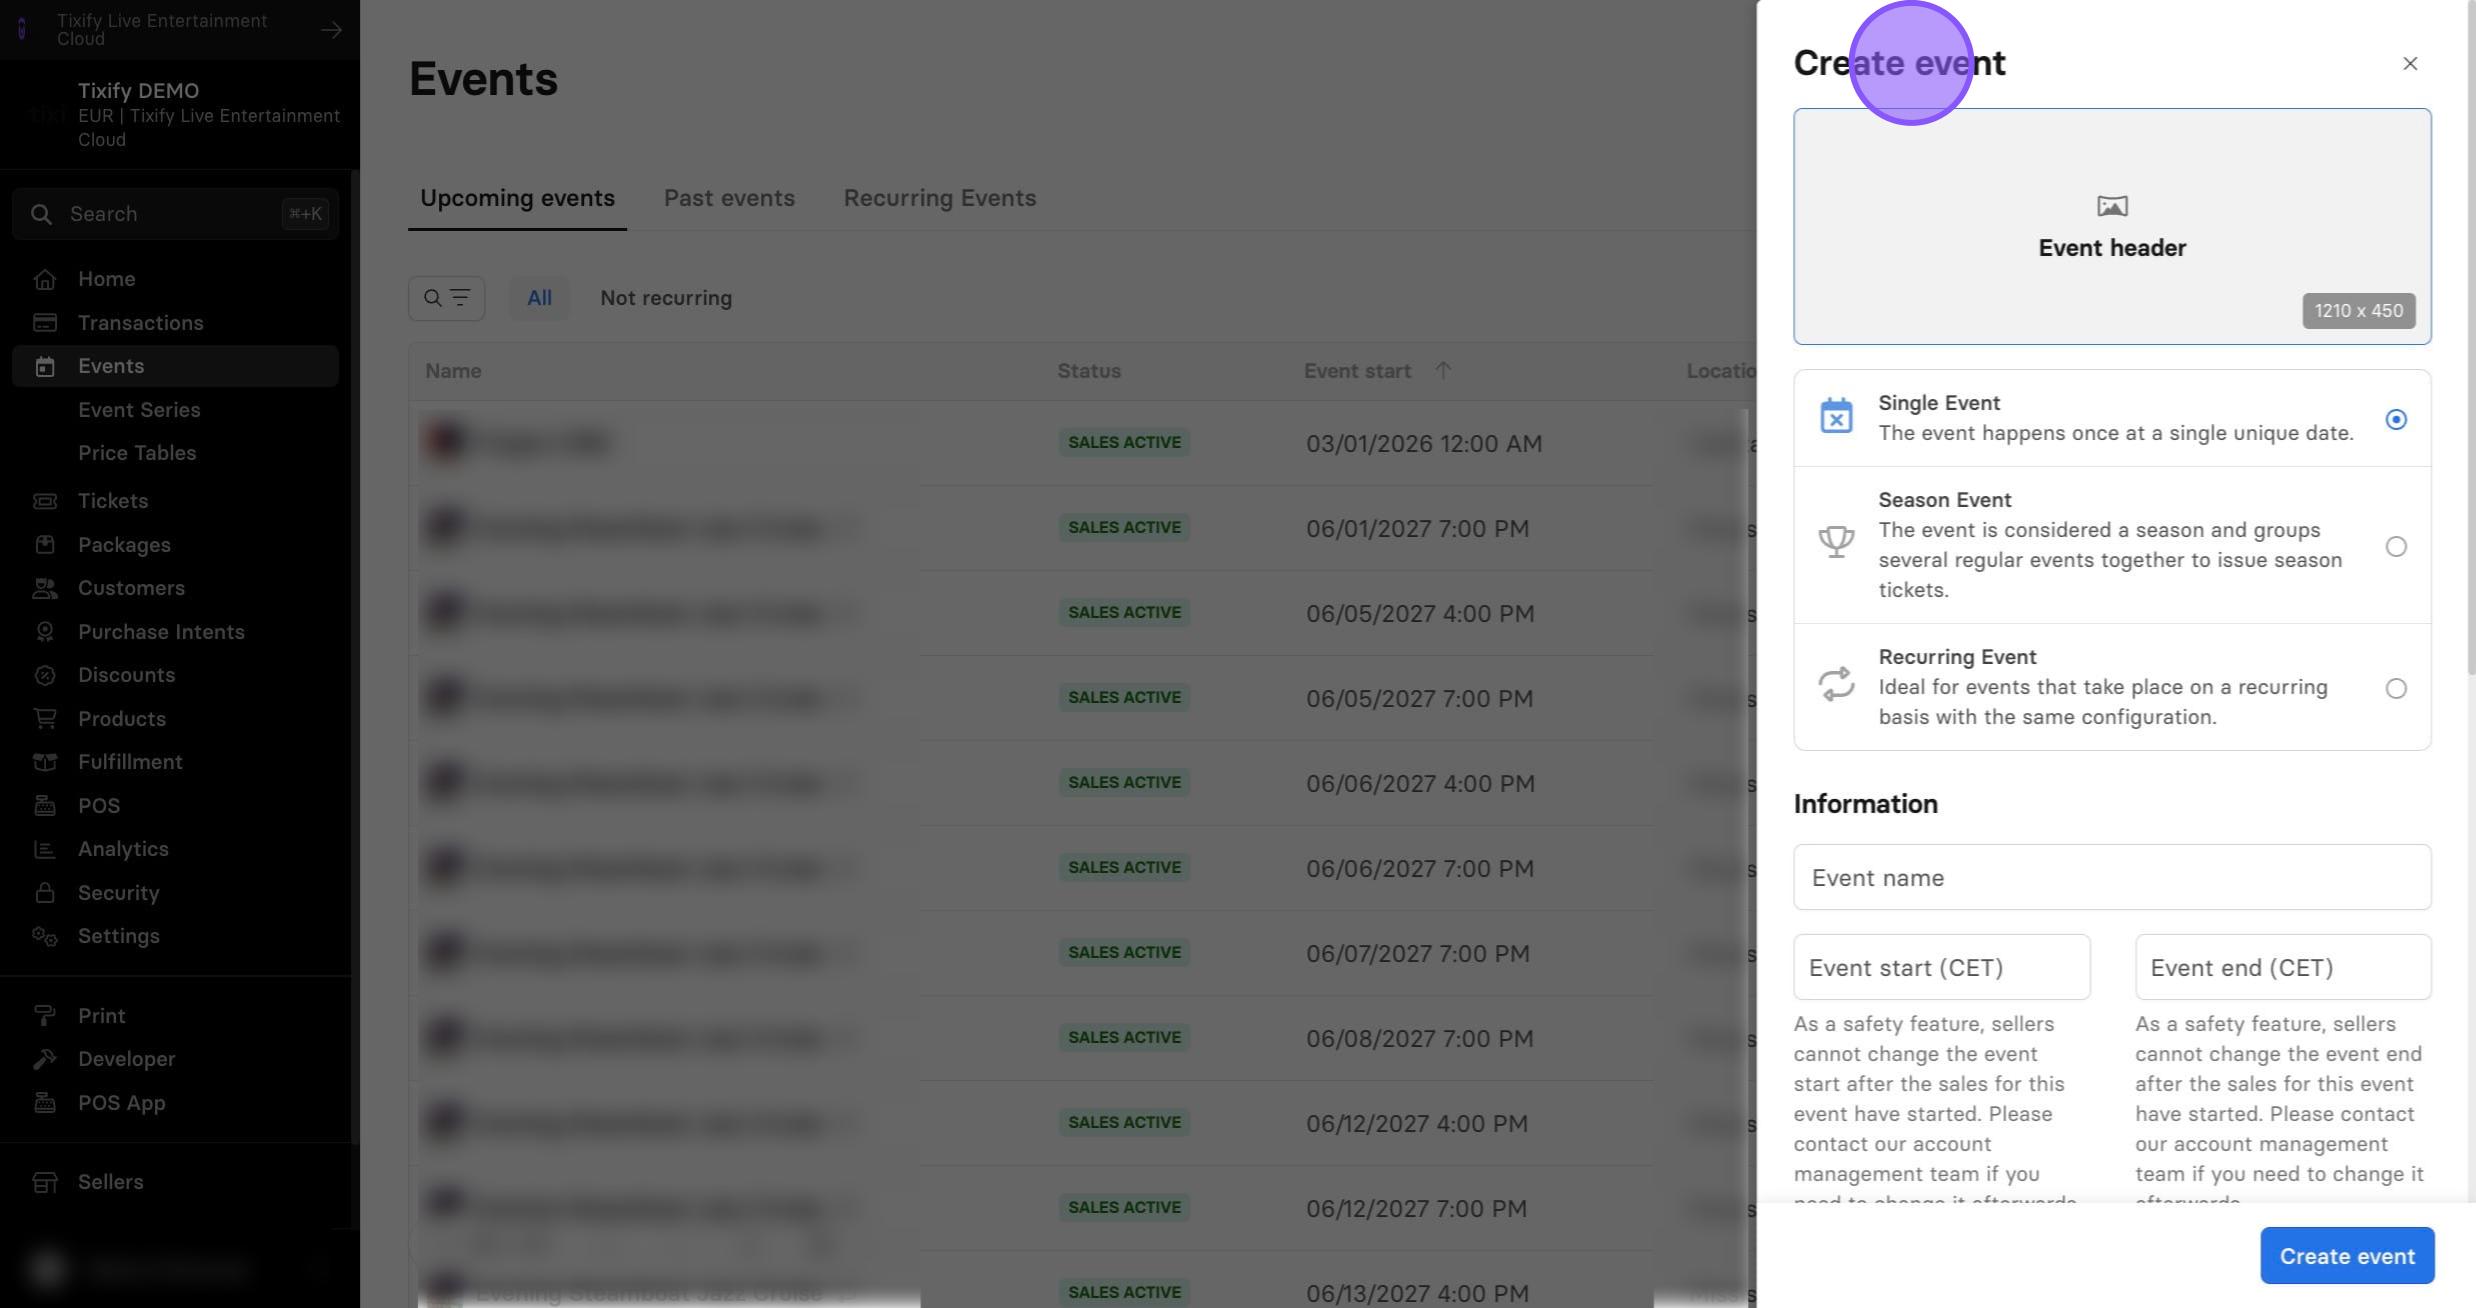
Task: Go to Home in the sidebar
Action: [176, 279]
